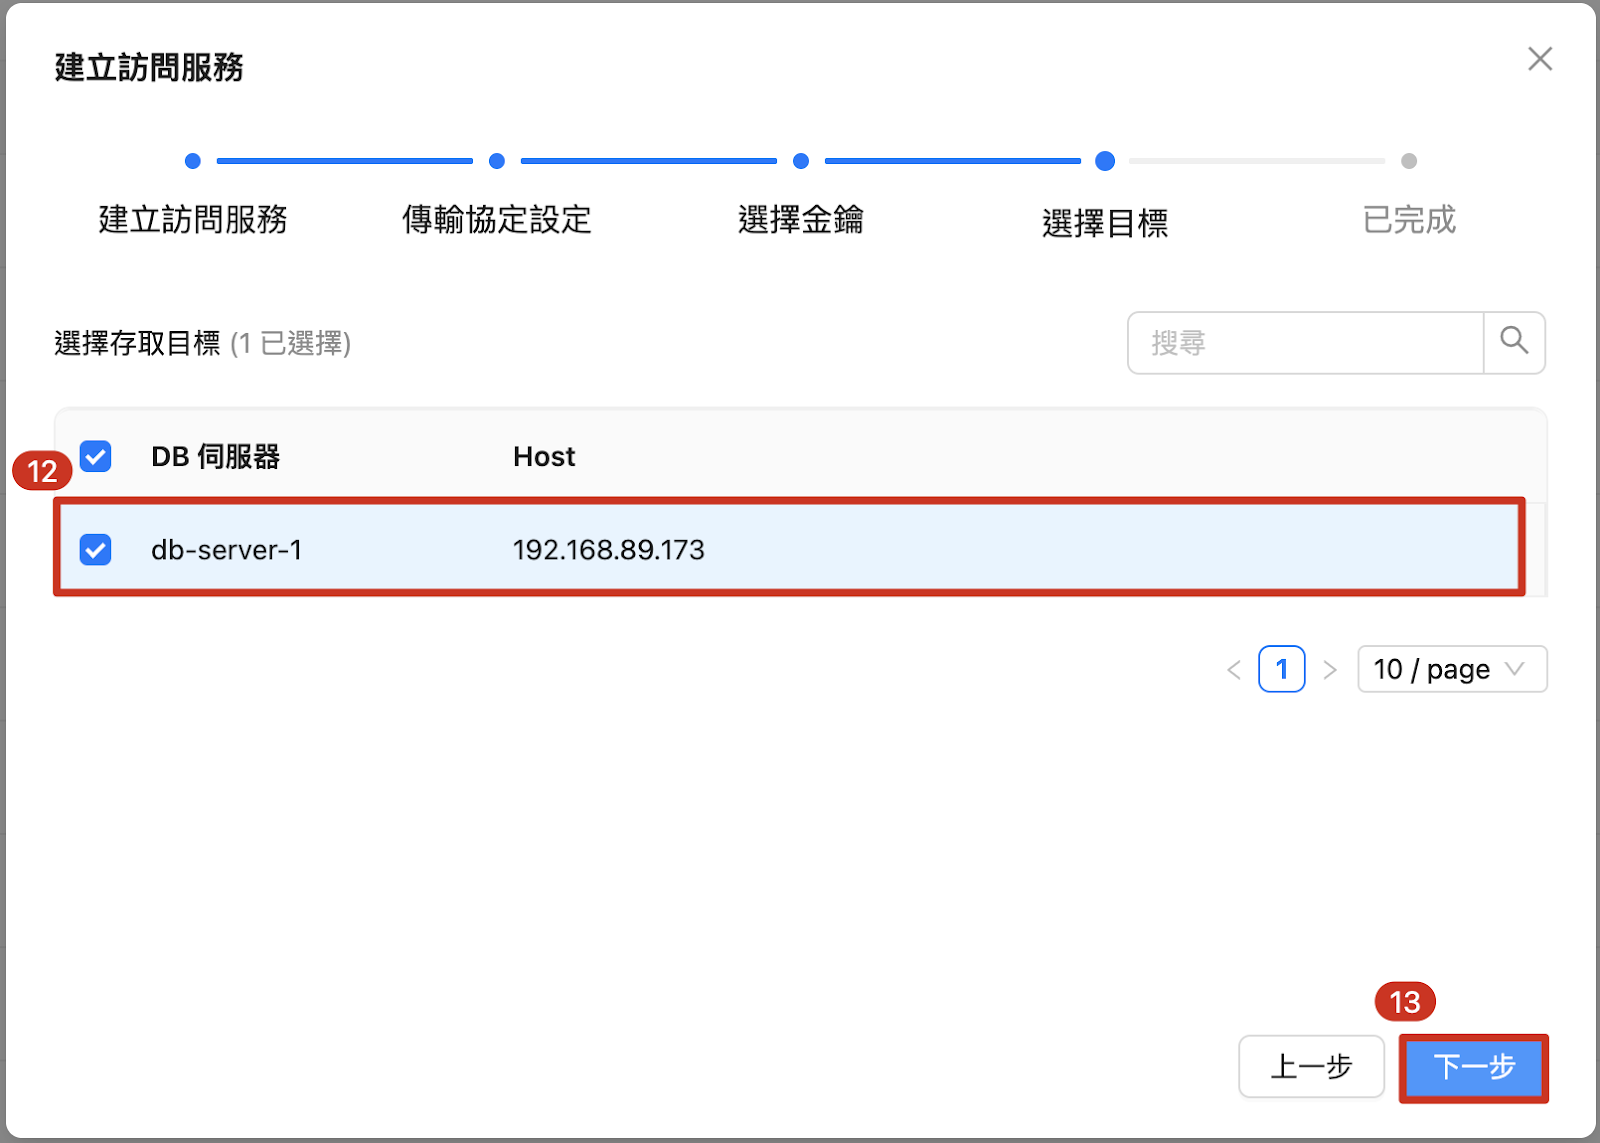The height and width of the screenshot is (1143, 1600).
Task: Click the search magnifier icon
Action: pyautogui.click(x=1514, y=342)
